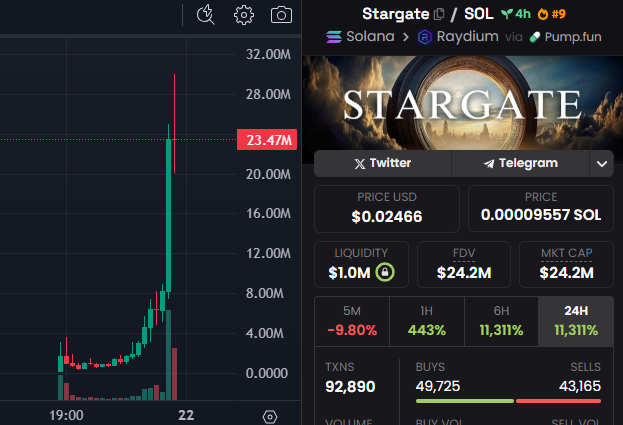Image resolution: width=623 pixels, height=425 pixels.
Task: Click the Solana chain logo
Action: (x=334, y=37)
